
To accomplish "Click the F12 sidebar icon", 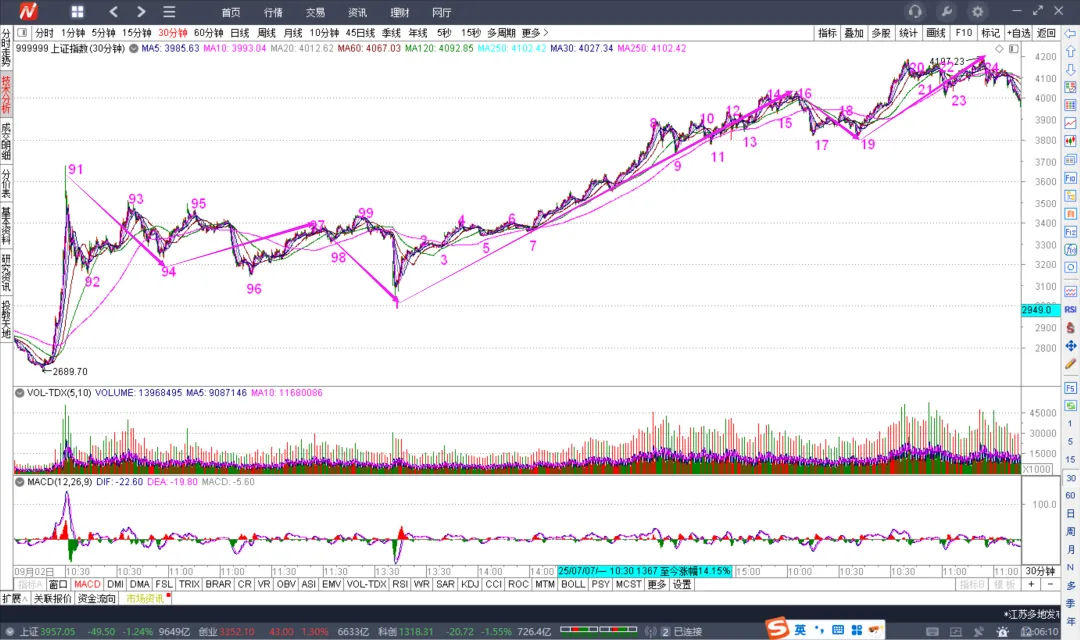I will [x=1070, y=231].
